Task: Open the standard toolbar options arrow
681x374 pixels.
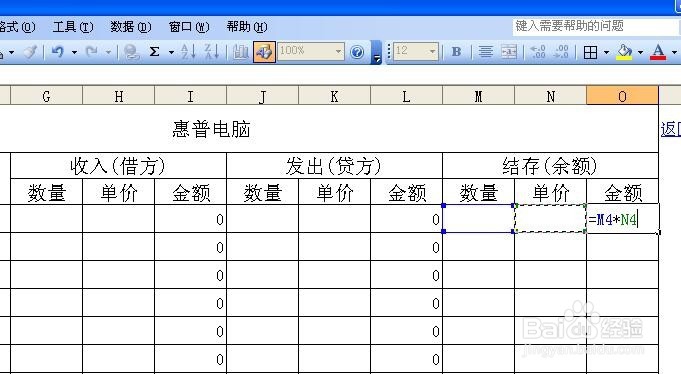Action: [x=376, y=53]
